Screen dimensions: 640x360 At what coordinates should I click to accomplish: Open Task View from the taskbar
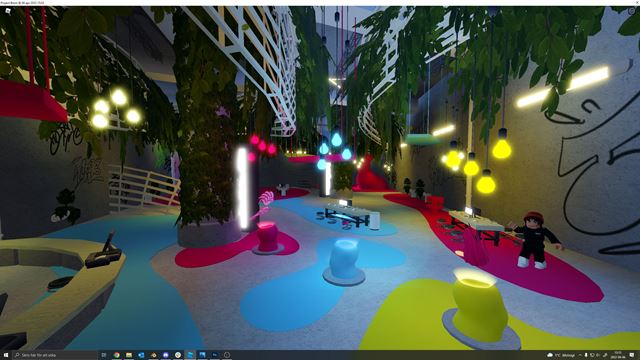pos(104,355)
